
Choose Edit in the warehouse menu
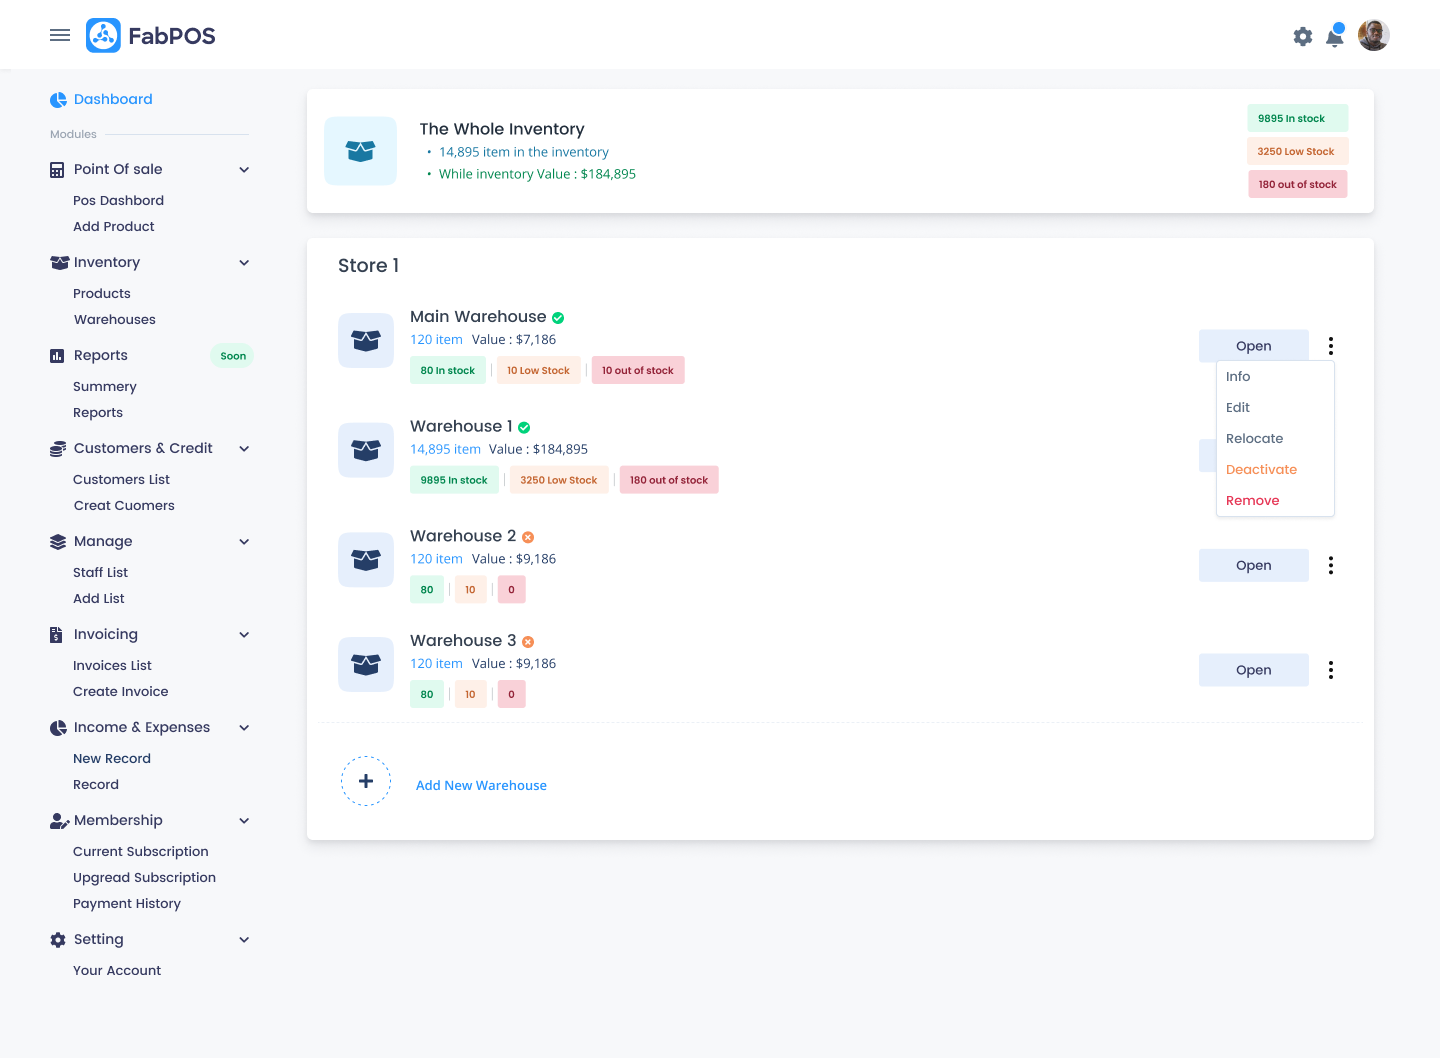pos(1238,408)
